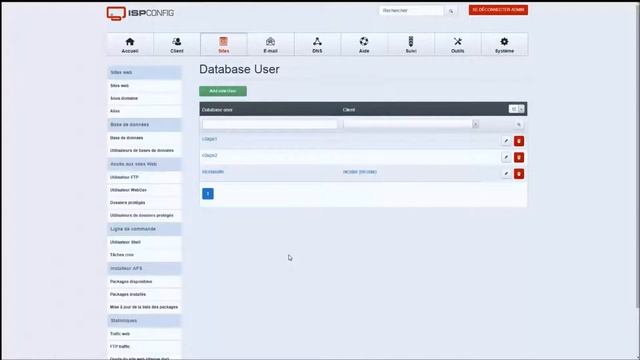The width and height of the screenshot is (640, 360).
Task: Open the third database user link
Action: (x=213, y=172)
